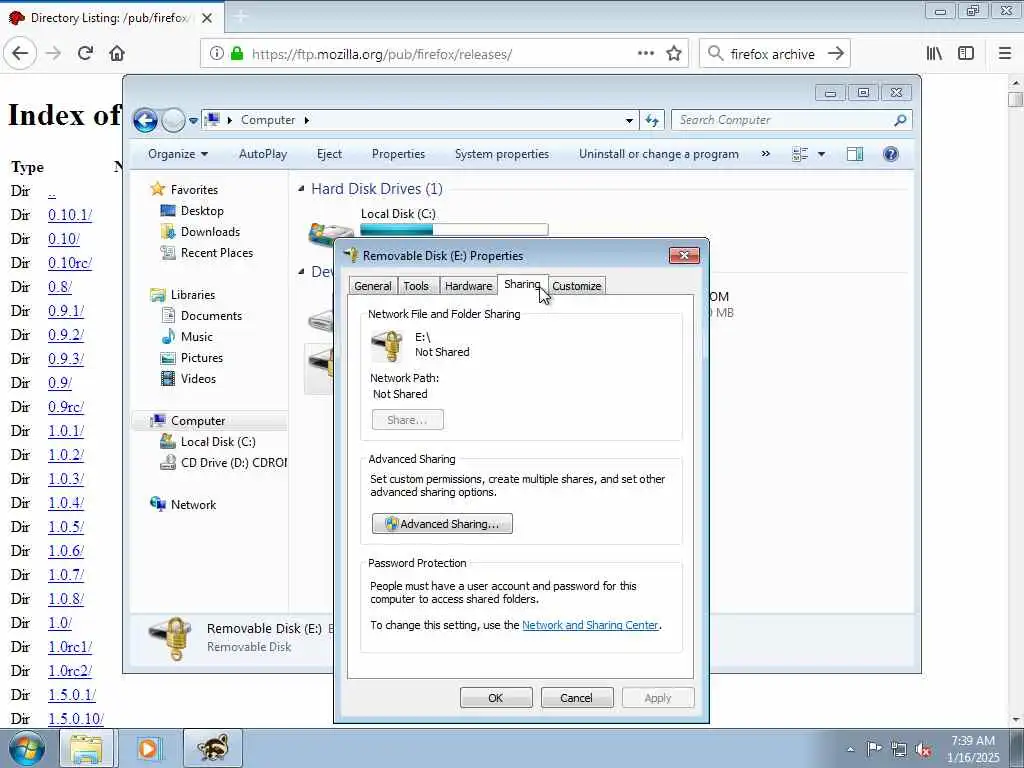The height and width of the screenshot is (768, 1024).
Task: Open Documents library in sidebar
Action: (x=201, y=316)
